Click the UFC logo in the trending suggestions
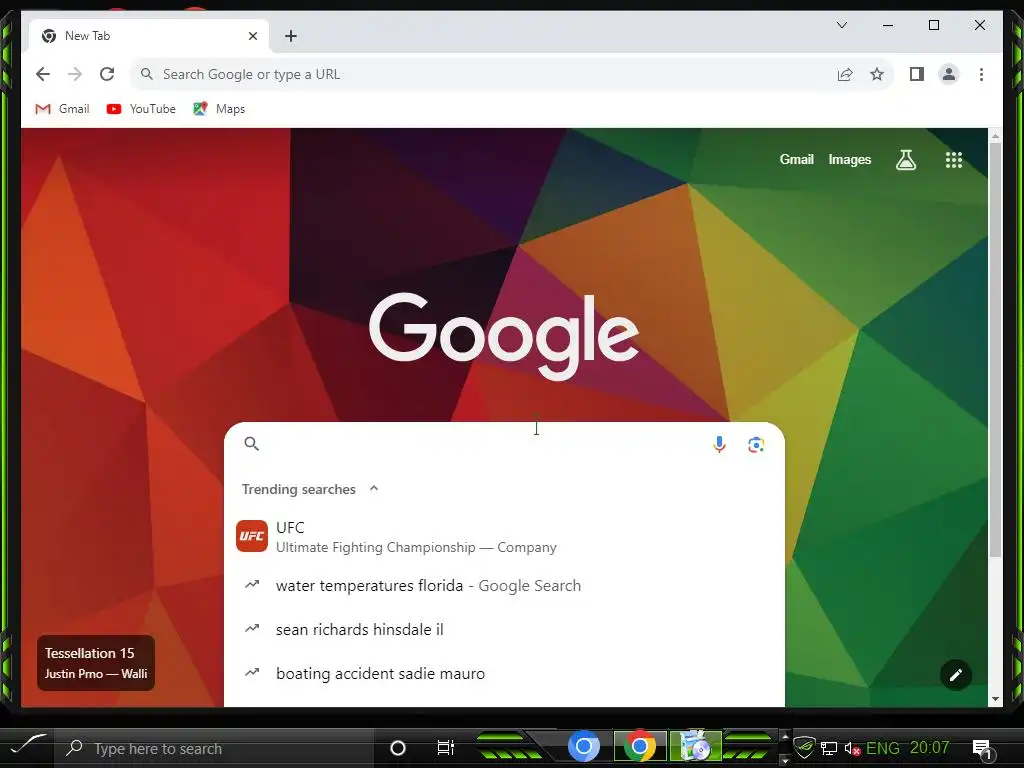Image resolution: width=1024 pixels, height=768 pixels. [x=252, y=536]
